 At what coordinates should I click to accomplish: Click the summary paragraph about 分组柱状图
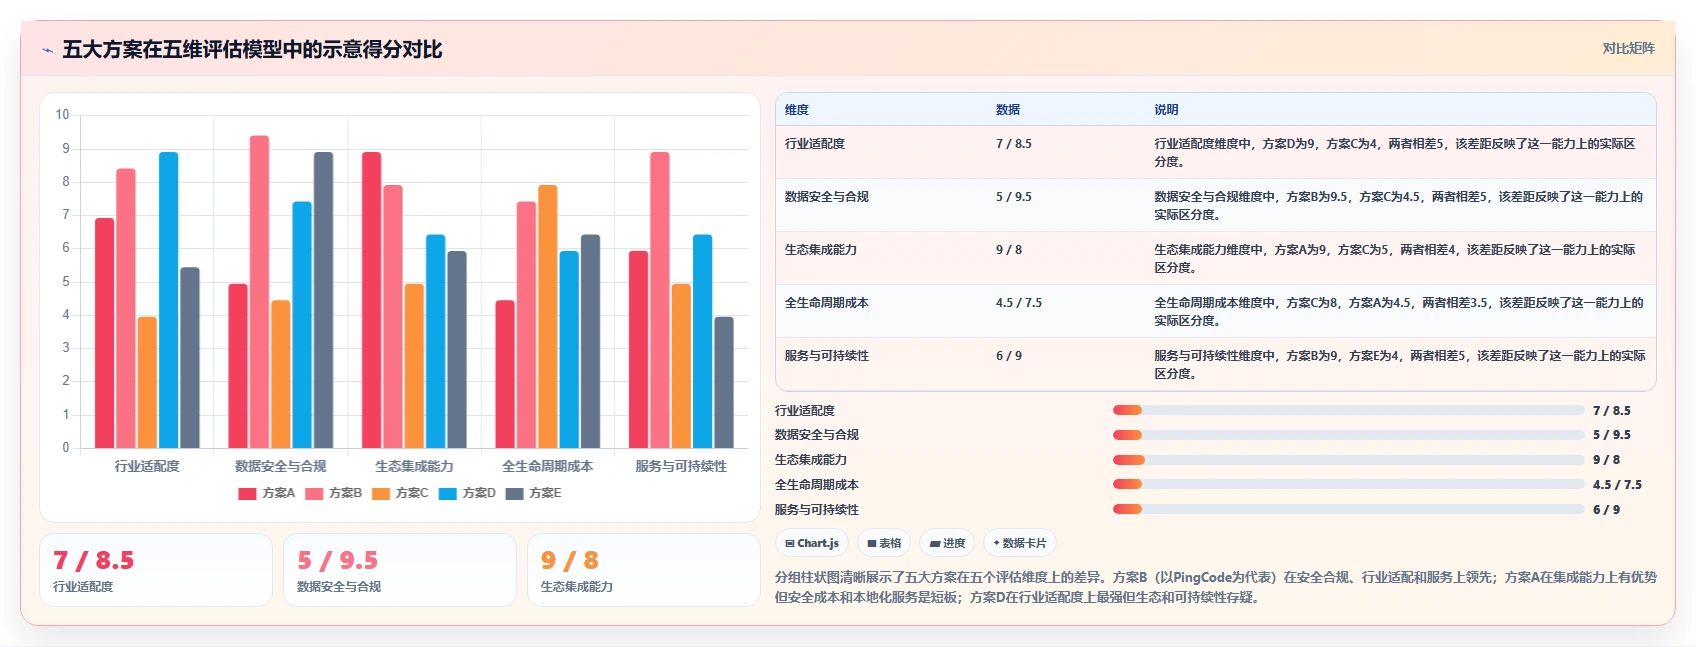[1216, 587]
